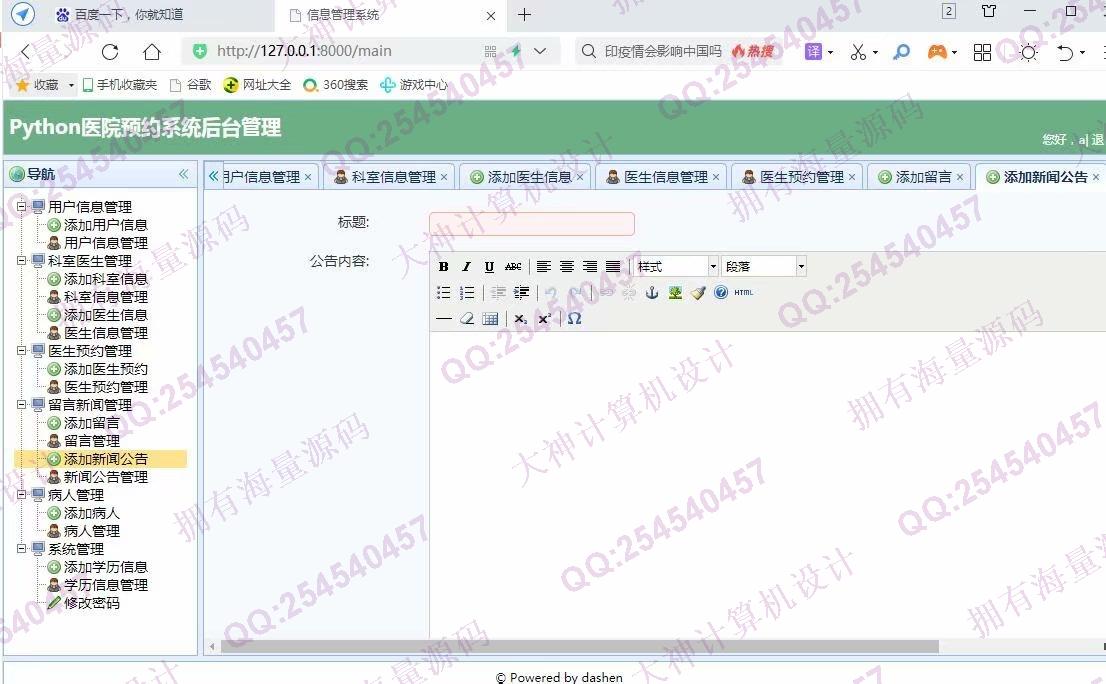
Task: Close the 添加留言 tab
Action: coord(960,177)
